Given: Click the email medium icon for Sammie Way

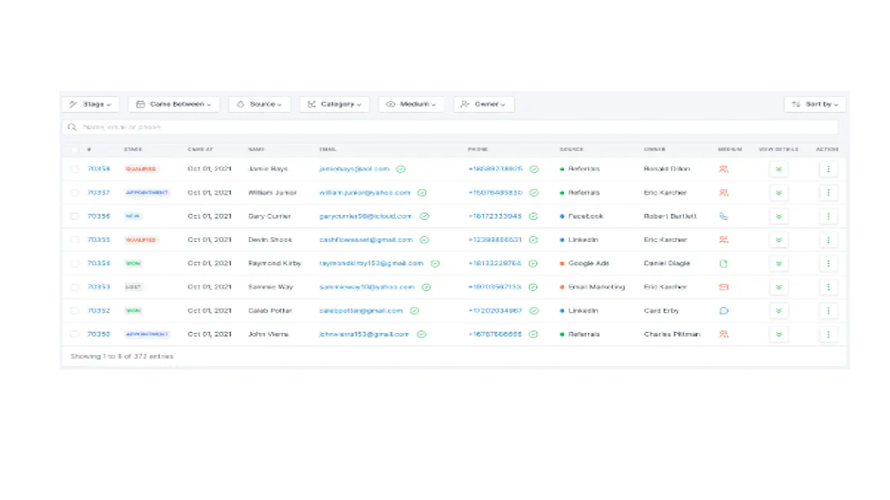Looking at the screenshot, I should tap(724, 287).
